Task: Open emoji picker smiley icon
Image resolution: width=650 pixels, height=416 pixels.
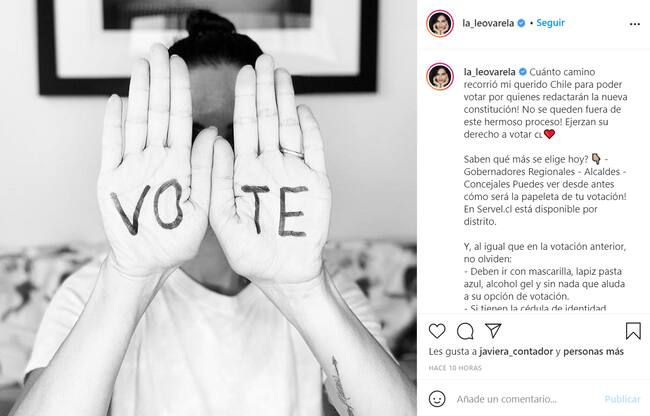Action: (437, 399)
